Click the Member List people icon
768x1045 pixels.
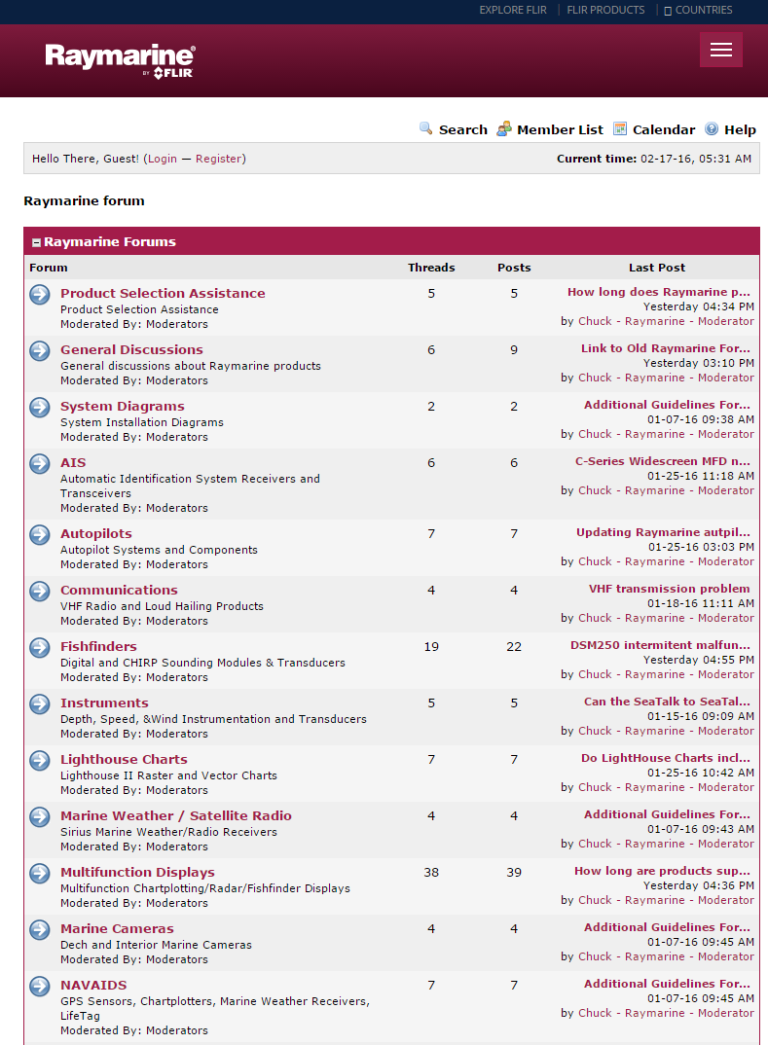coord(504,129)
